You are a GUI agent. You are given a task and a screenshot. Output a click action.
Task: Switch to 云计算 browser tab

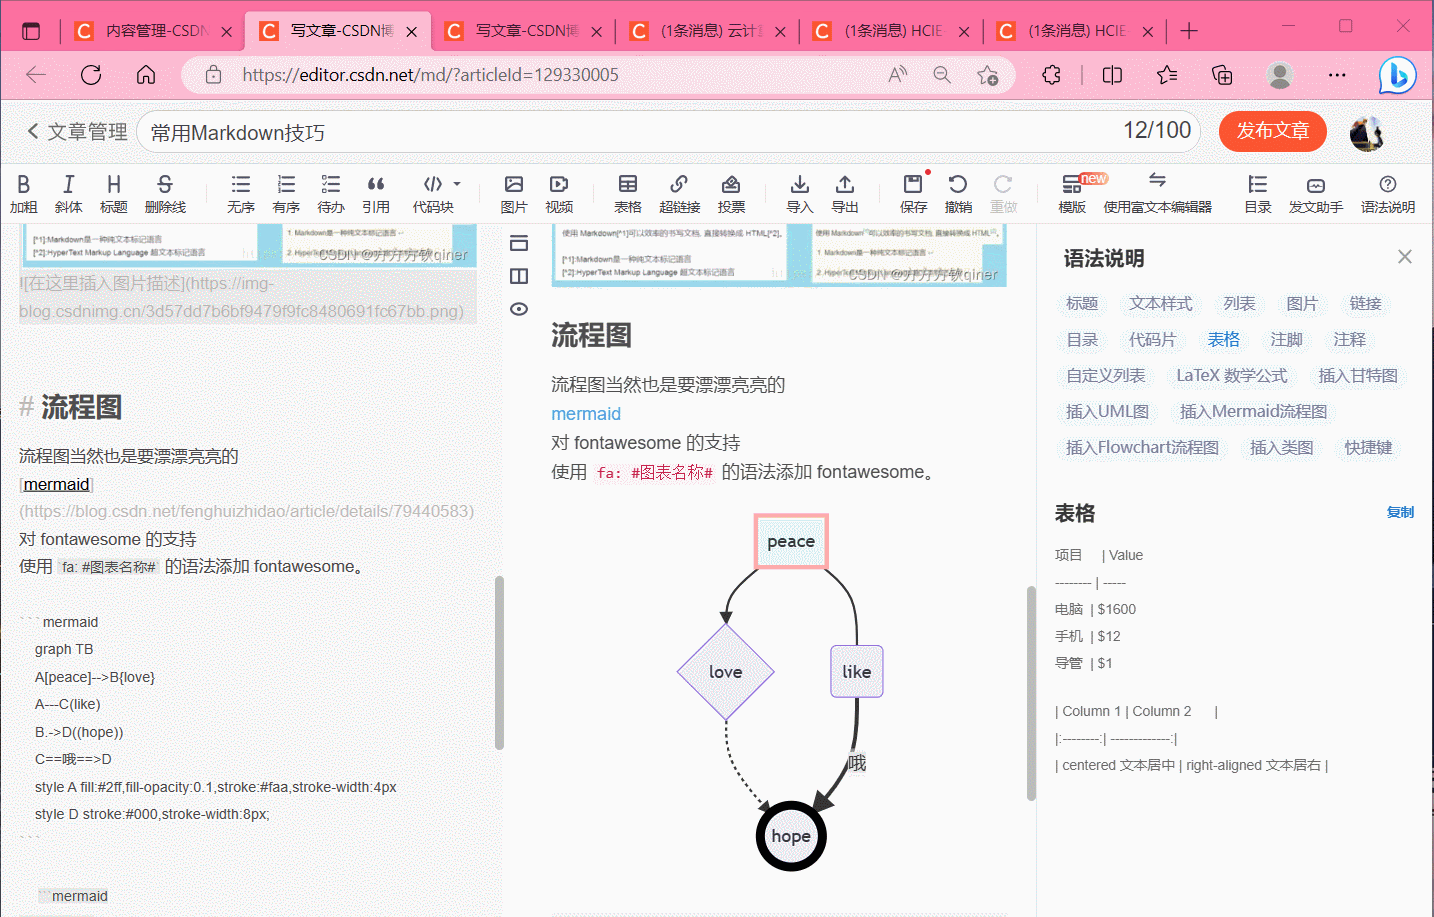click(708, 31)
